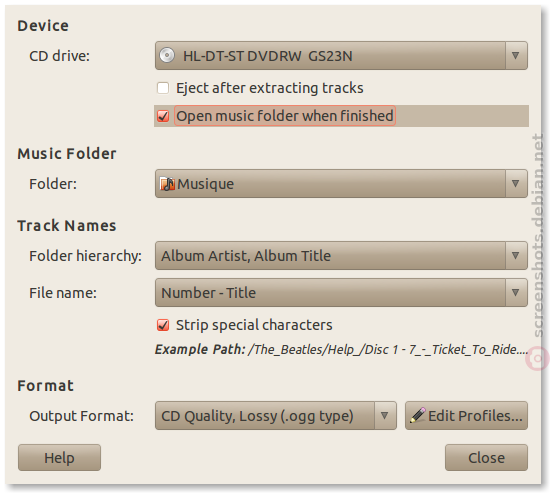The width and height of the screenshot is (550, 493).
Task: Click CD Quality, Lossy (.ogg type) combo
Action: click(276, 415)
